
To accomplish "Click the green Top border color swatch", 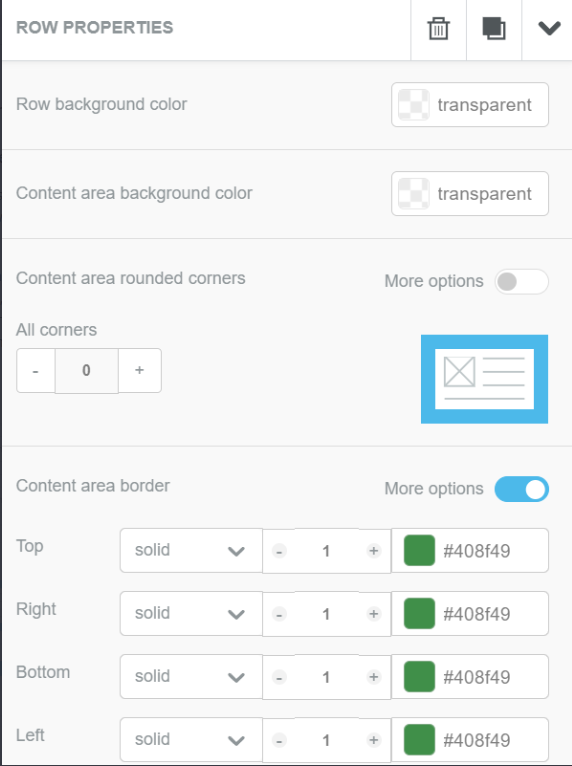I will tap(419, 551).
